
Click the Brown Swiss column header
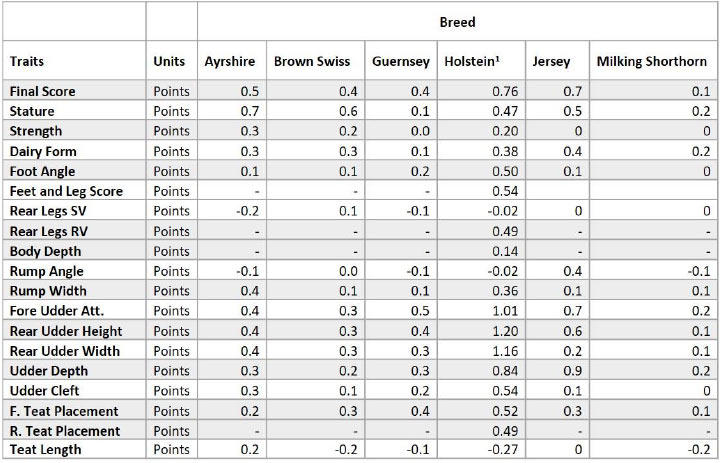point(312,61)
